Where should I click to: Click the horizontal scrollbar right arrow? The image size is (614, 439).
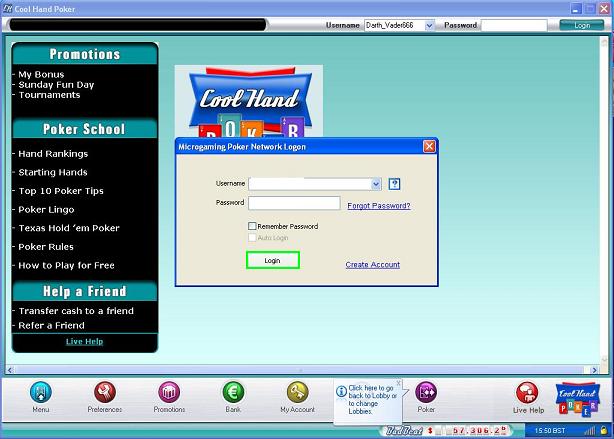click(x=594, y=370)
